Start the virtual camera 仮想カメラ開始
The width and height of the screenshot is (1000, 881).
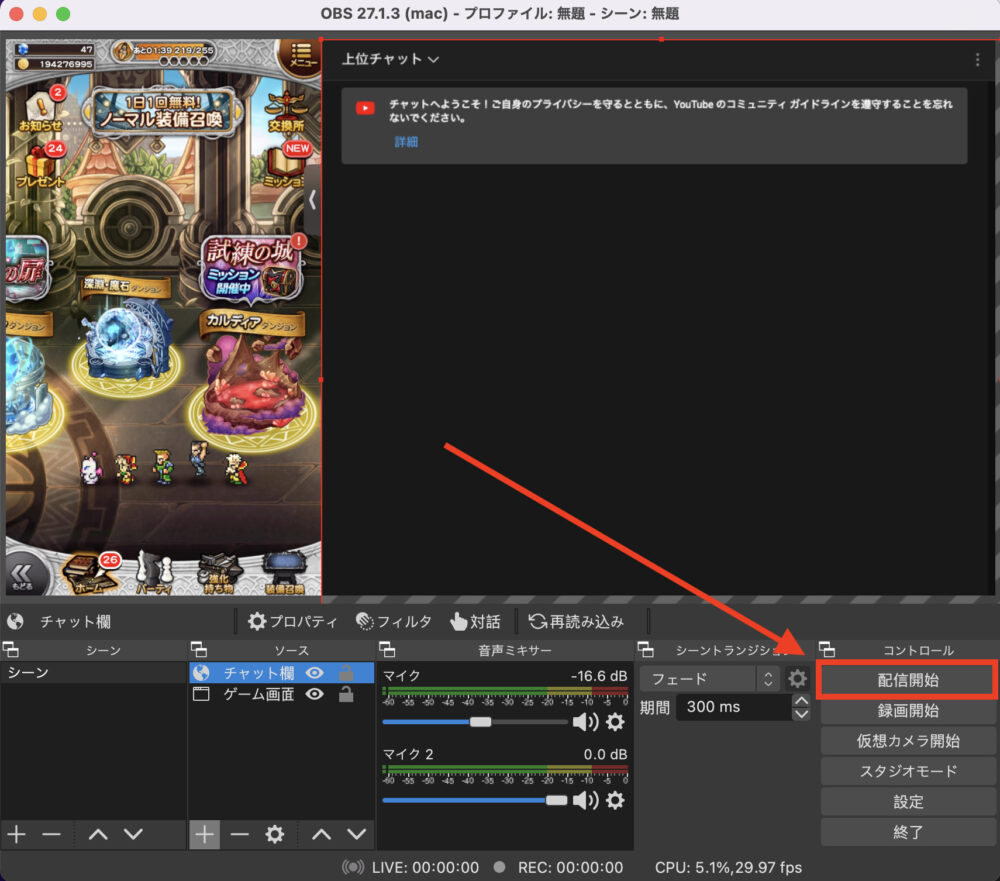click(908, 741)
